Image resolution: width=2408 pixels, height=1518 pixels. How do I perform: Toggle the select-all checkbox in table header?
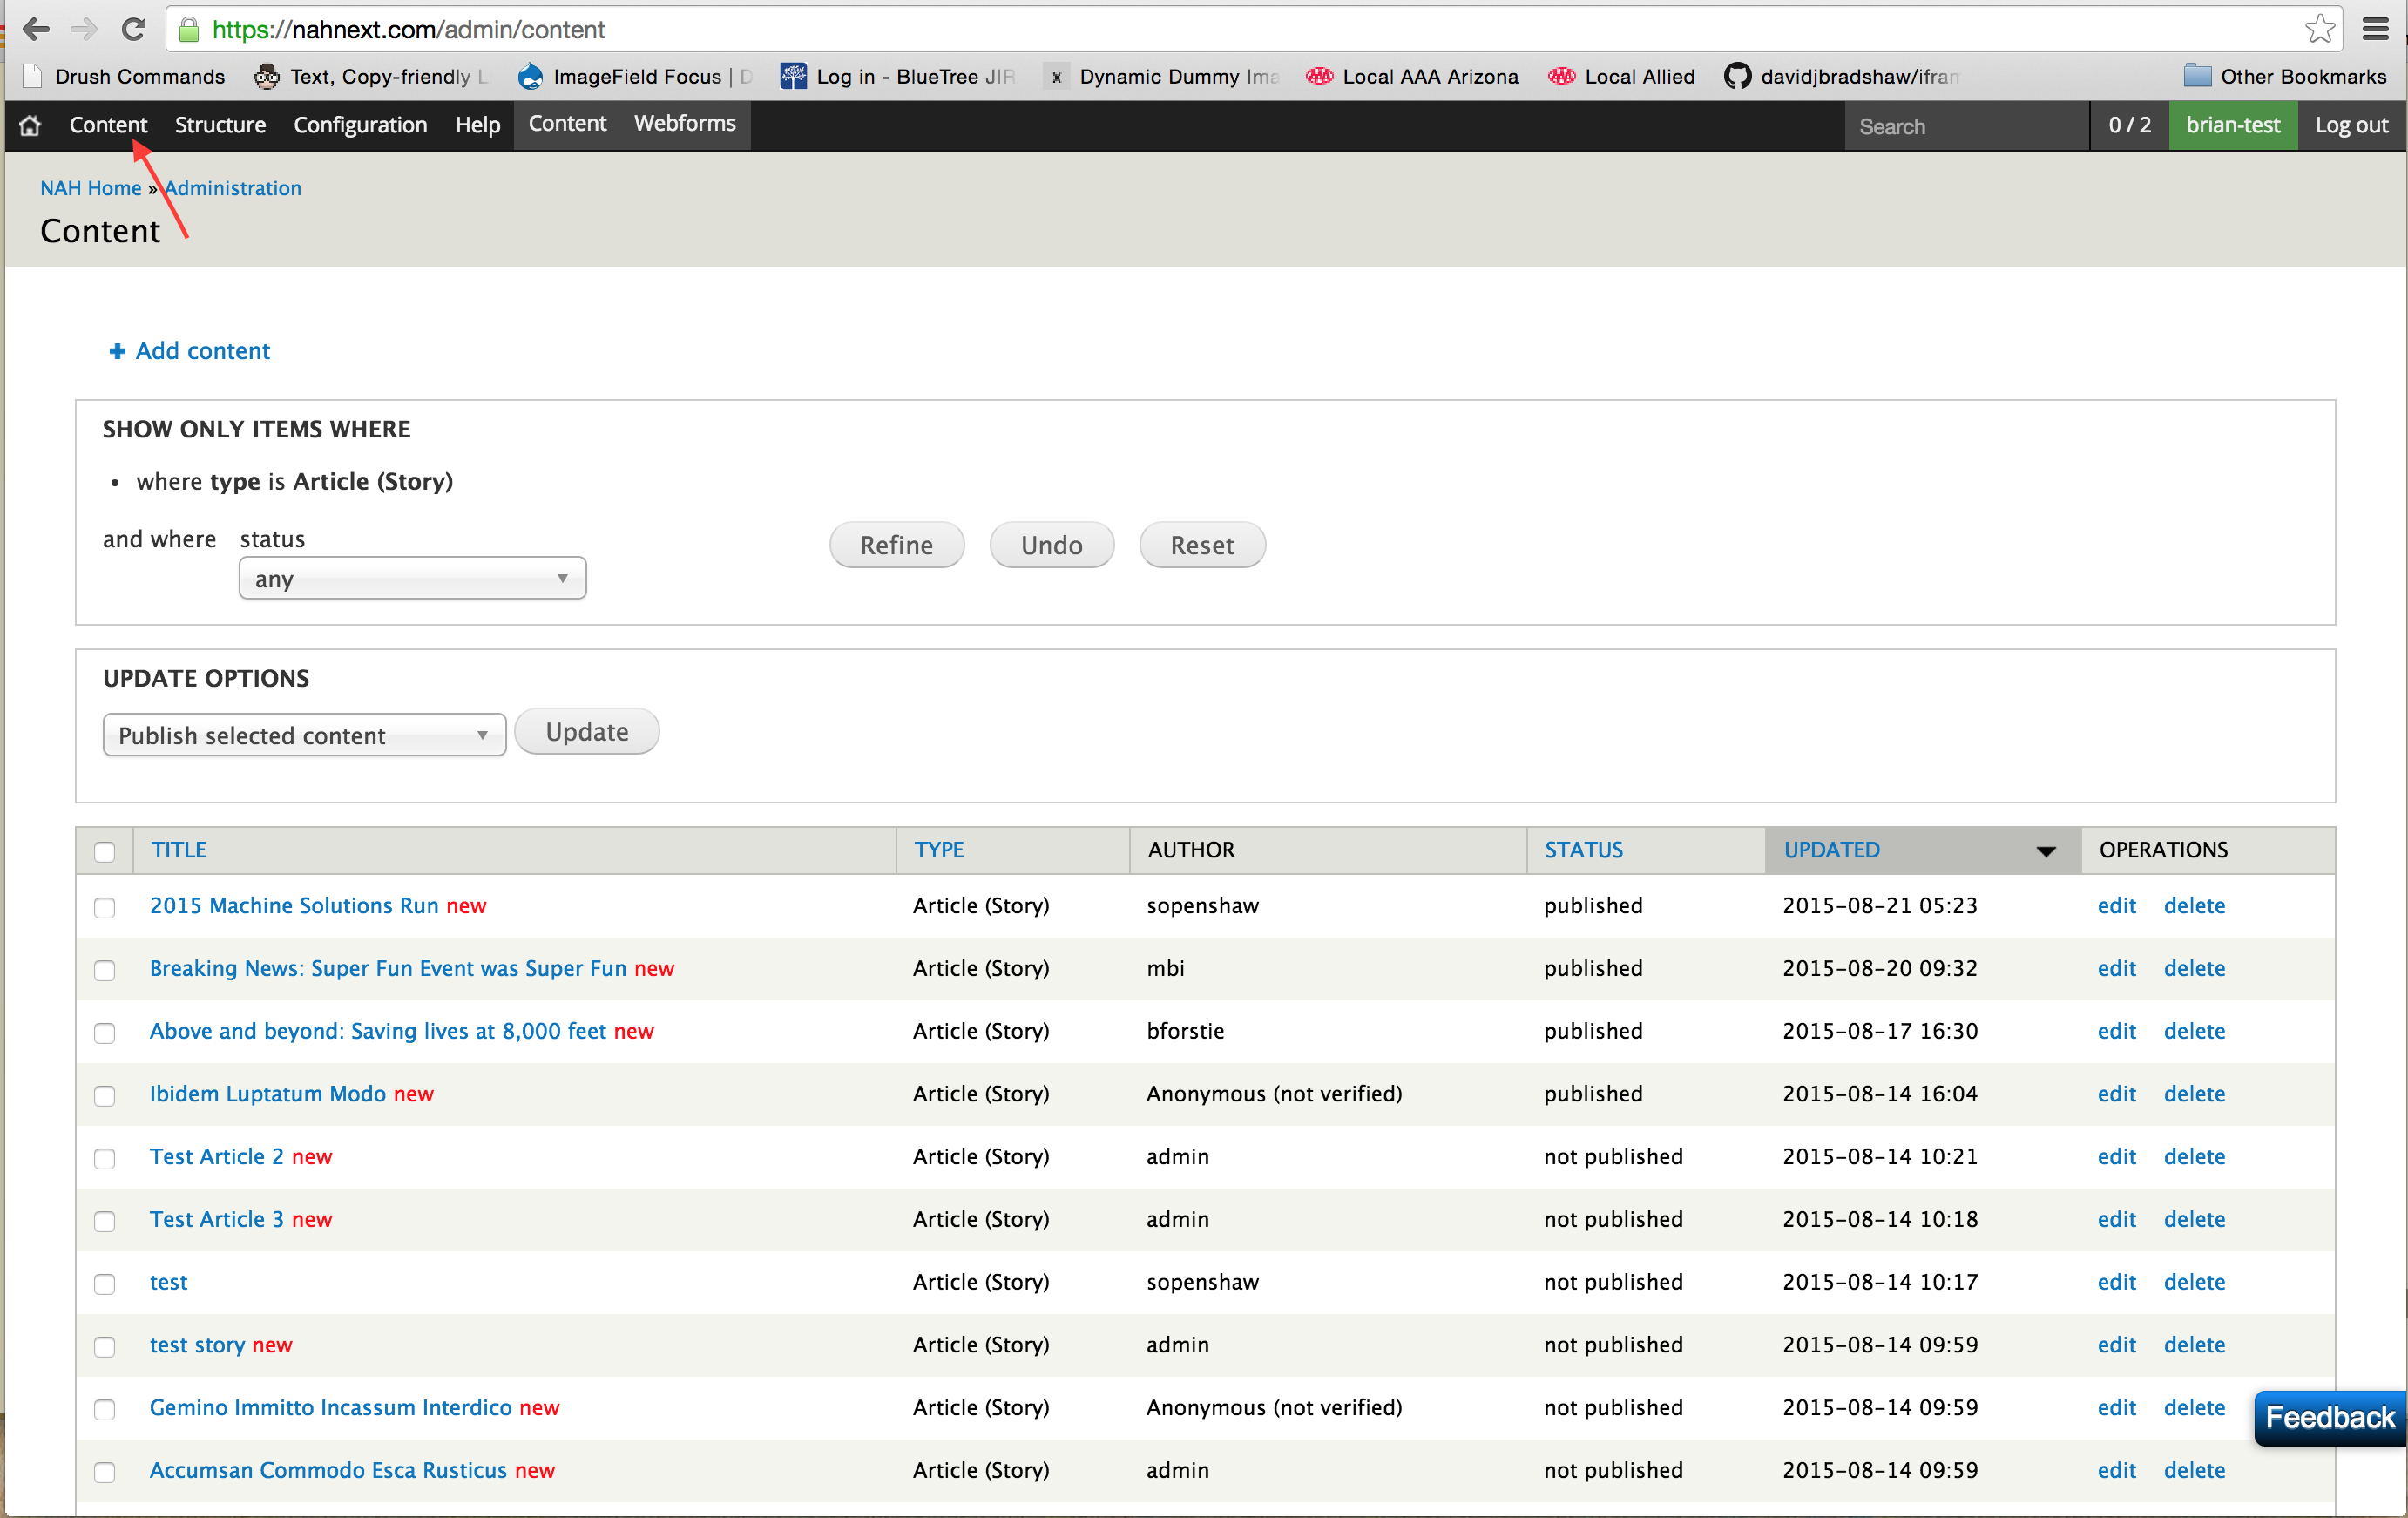(x=105, y=851)
